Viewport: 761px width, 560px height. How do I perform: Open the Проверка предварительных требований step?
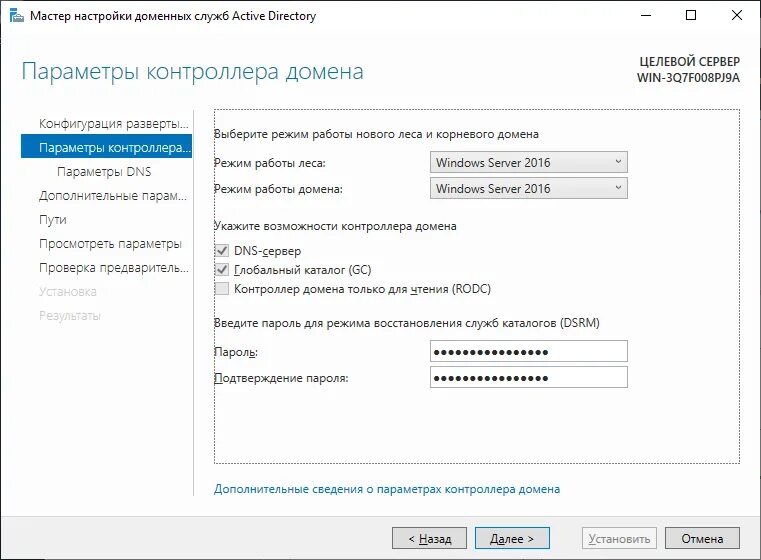click(114, 267)
